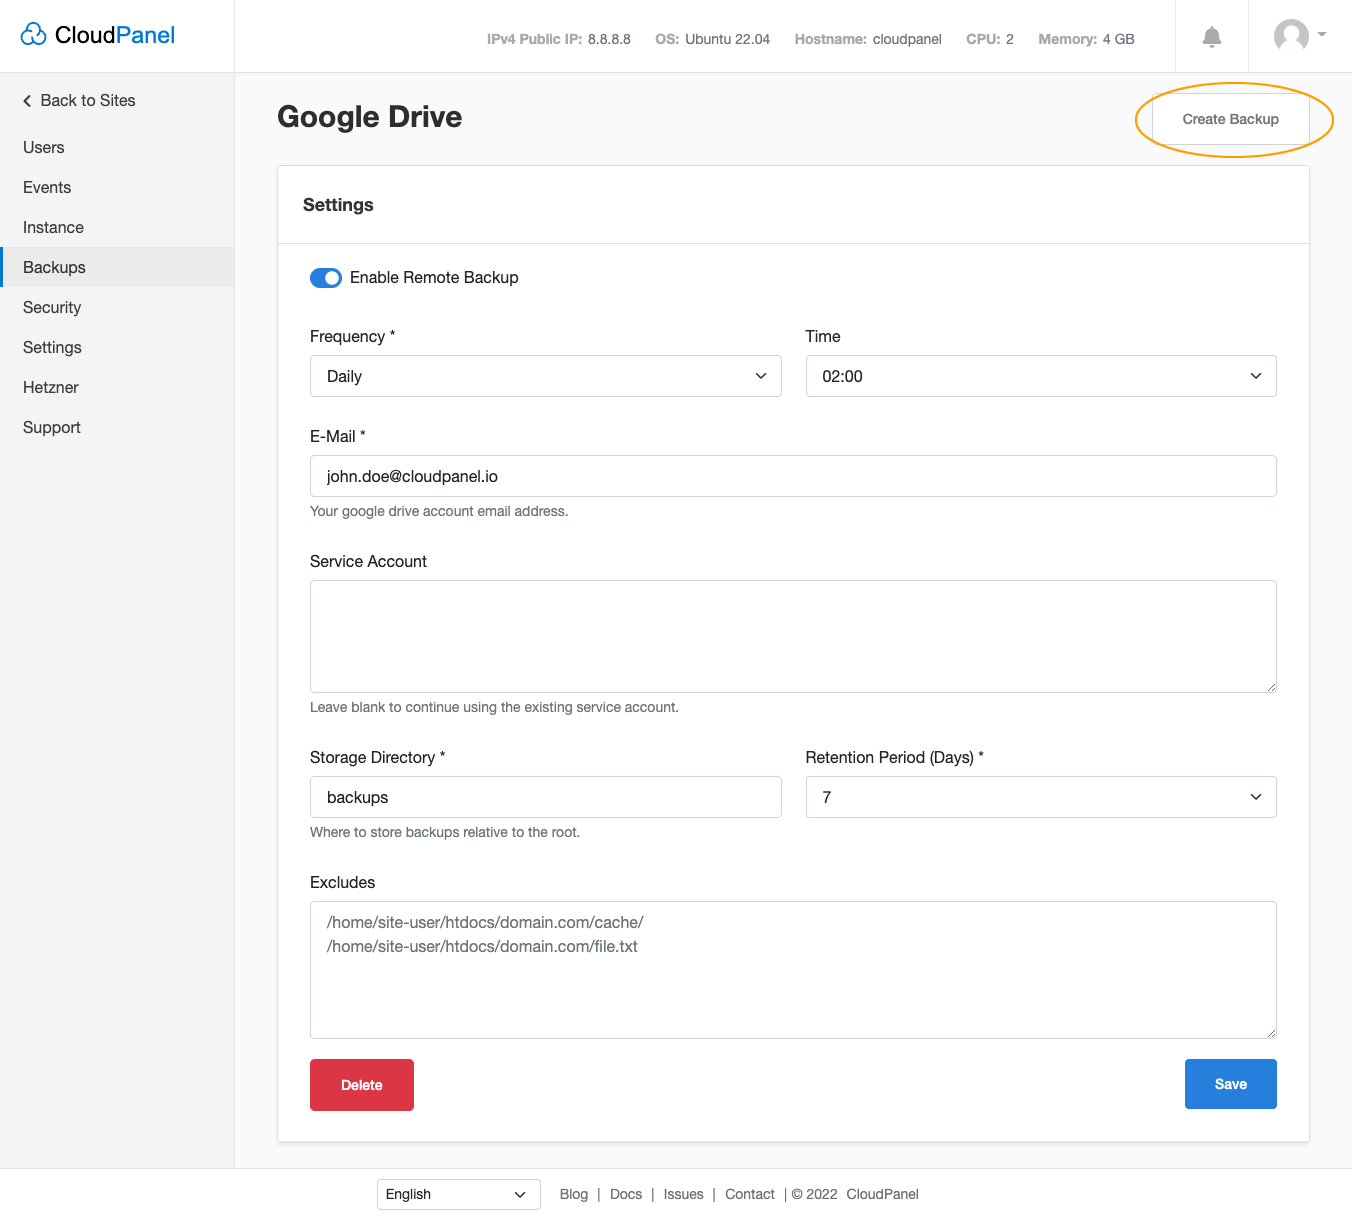Open the Time dropdown showing 02:00
The image size is (1352, 1220).
tap(1040, 376)
